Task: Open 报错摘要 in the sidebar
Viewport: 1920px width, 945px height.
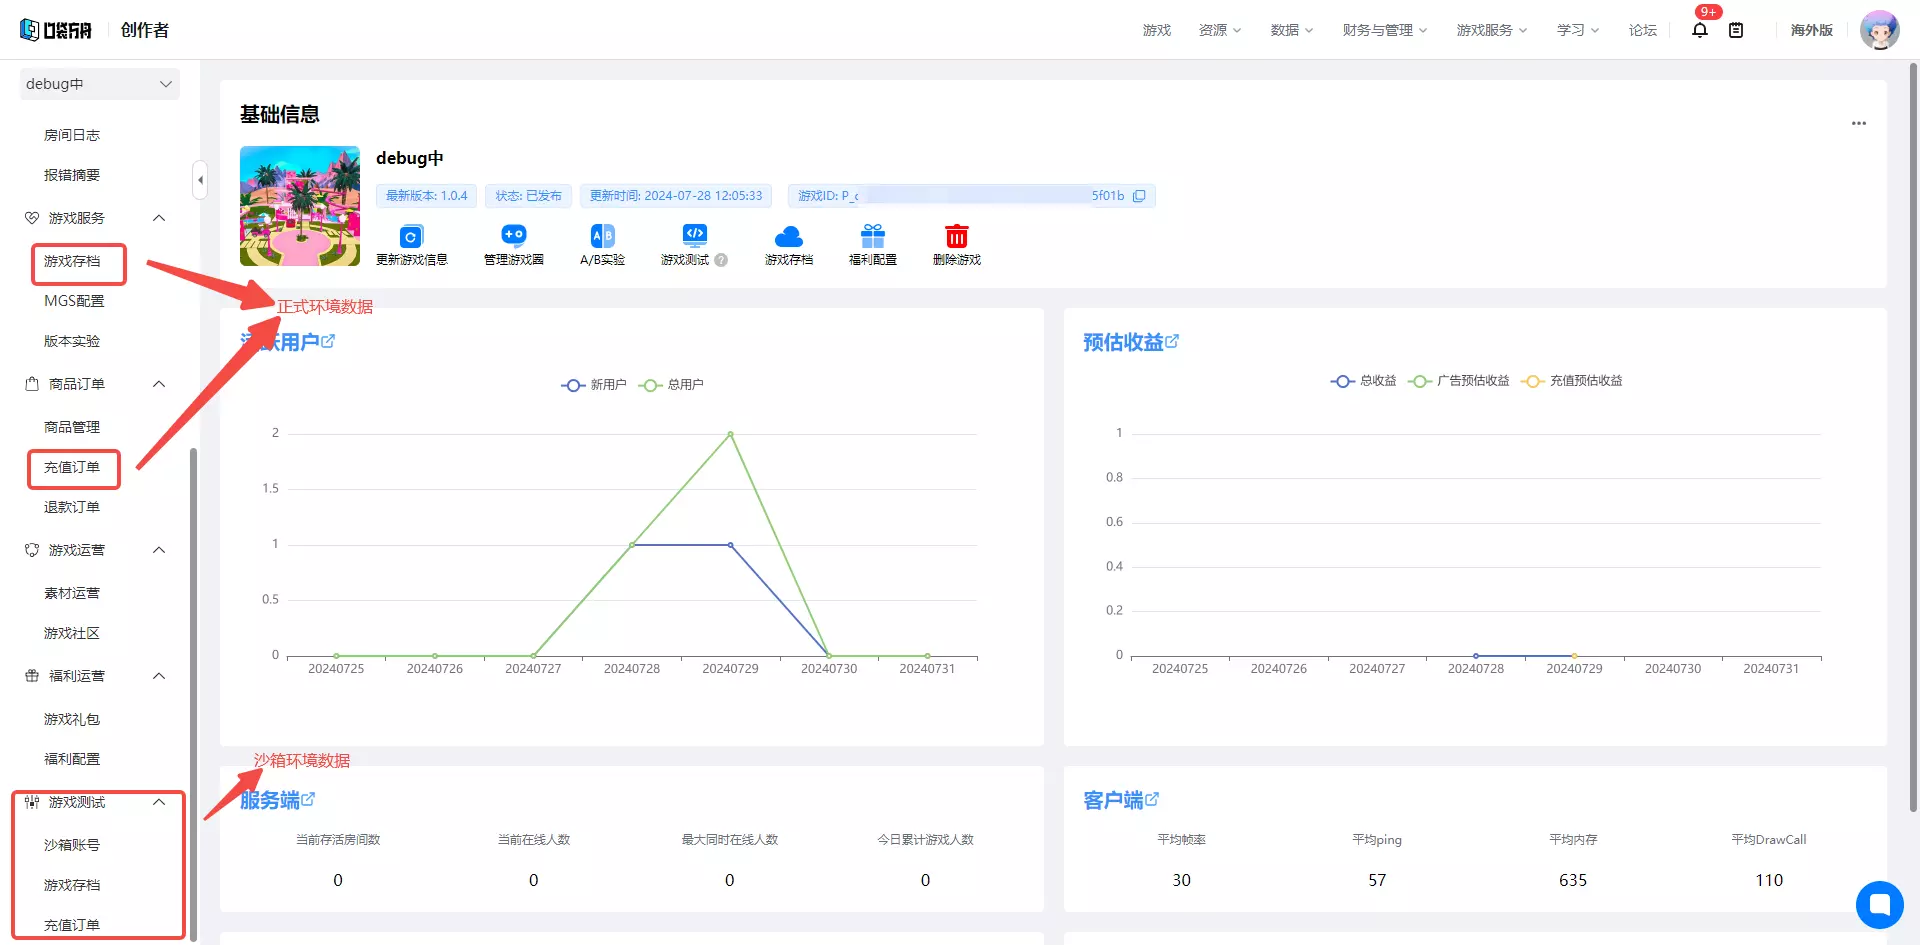Action: coord(72,175)
